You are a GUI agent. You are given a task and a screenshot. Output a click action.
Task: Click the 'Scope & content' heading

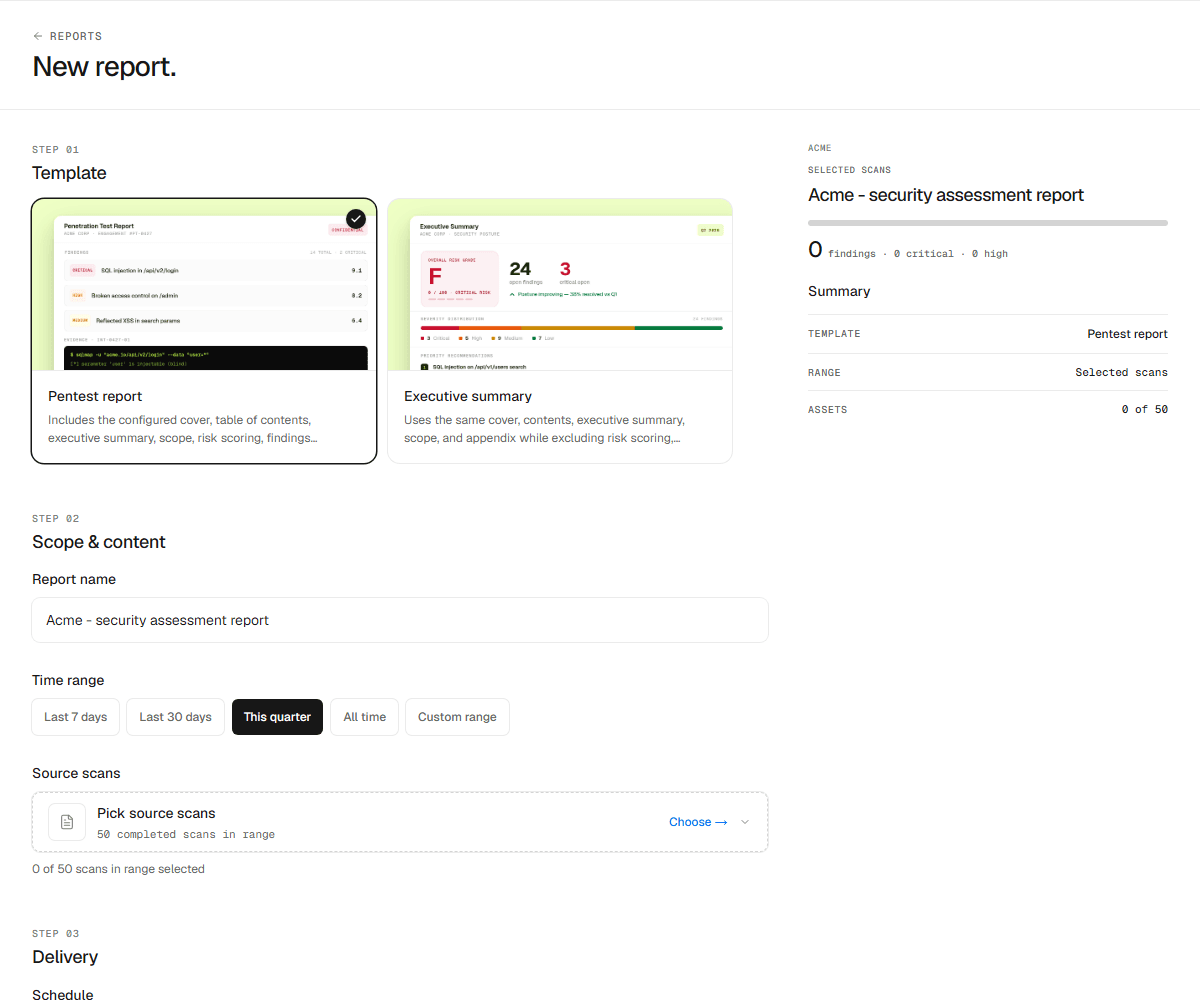[99, 542]
